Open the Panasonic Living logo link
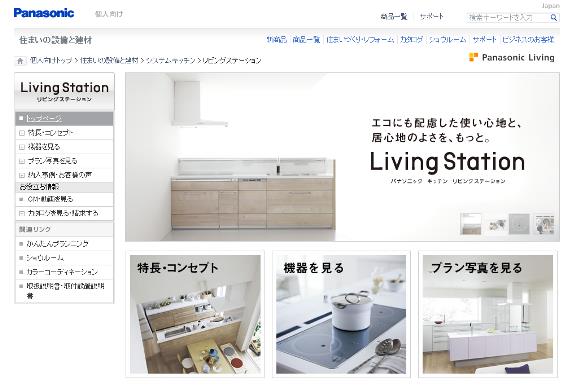 512,58
